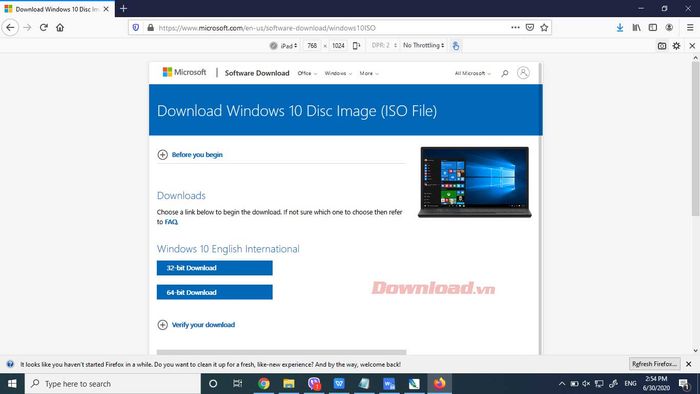Edit viewport width field 768
This screenshot has height=394, width=700.
click(x=312, y=46)
